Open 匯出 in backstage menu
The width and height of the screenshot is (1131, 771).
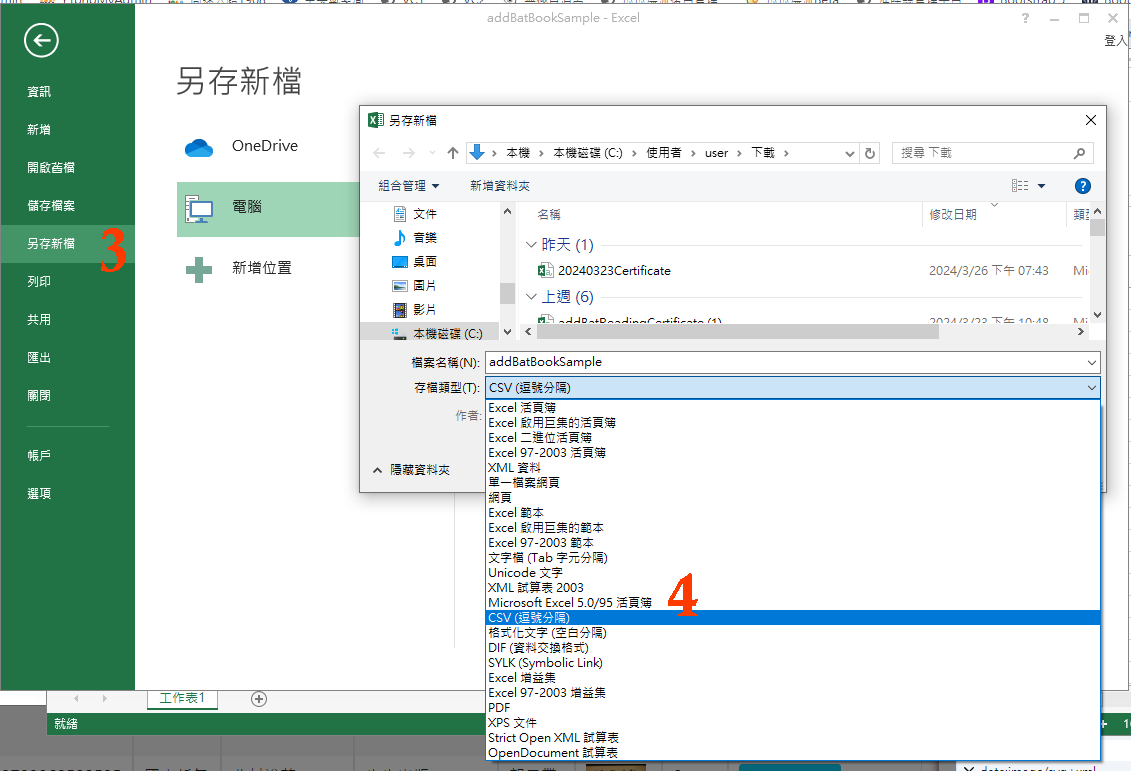(x=39, y=358)
